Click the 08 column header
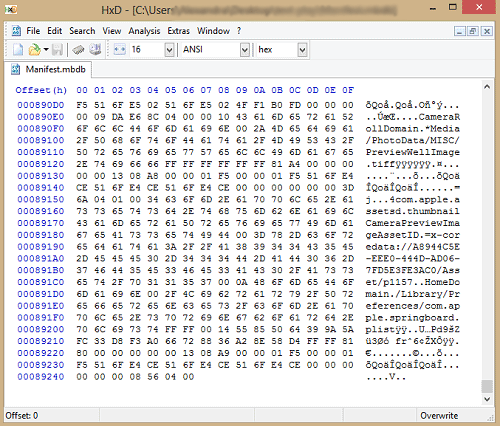Viewport: 500px width, 426px height. pos(224,90)
